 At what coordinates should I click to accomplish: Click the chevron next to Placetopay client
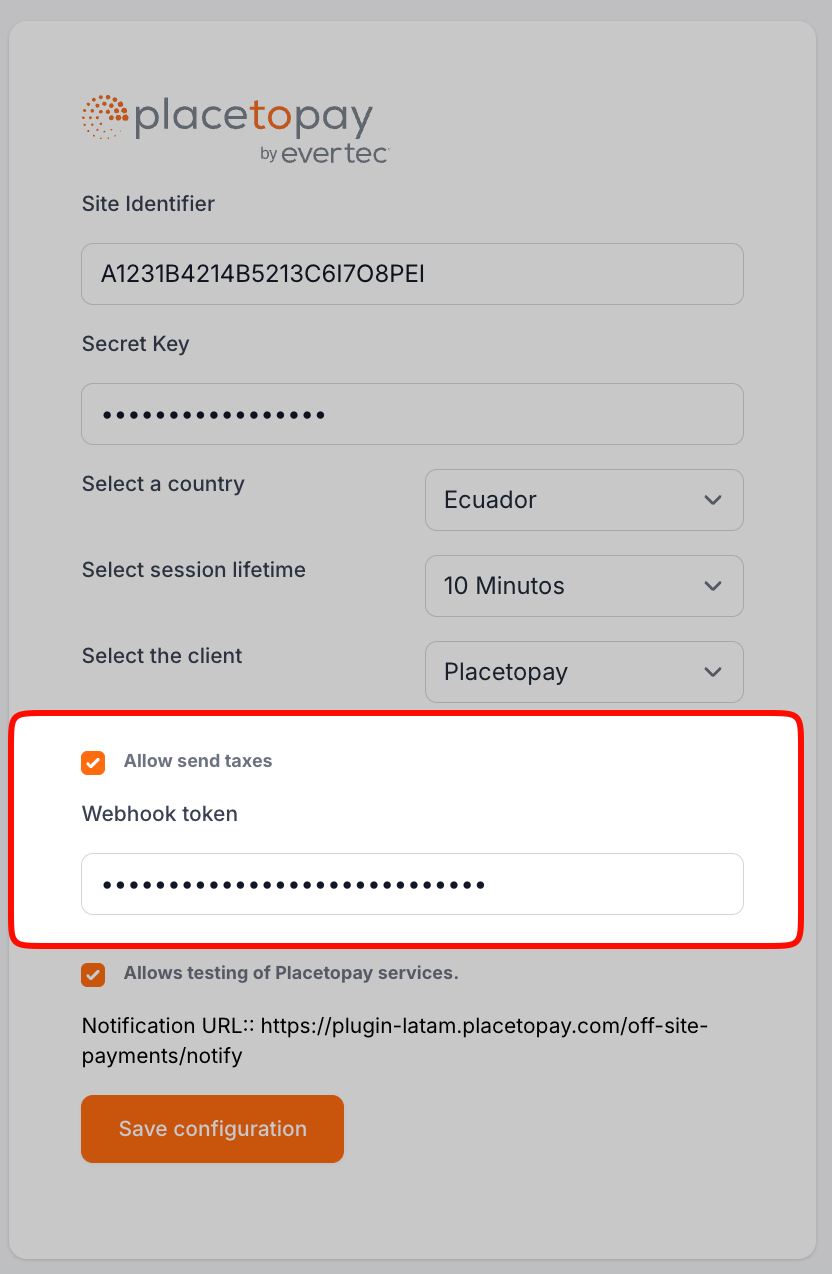tap(713, 672)
